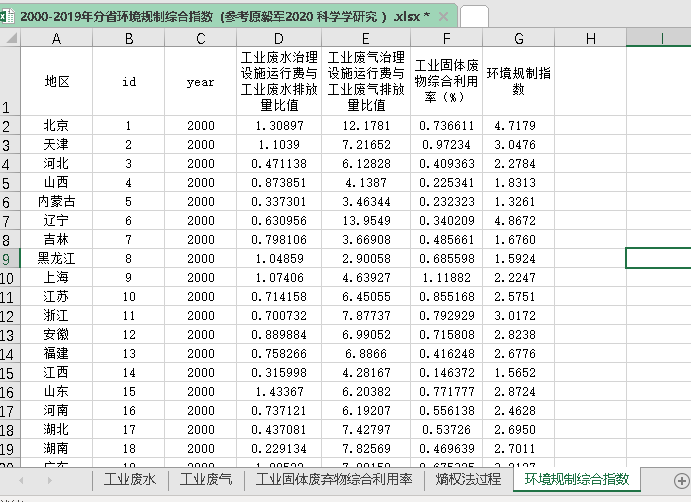Select column G header

click(518, 38)
